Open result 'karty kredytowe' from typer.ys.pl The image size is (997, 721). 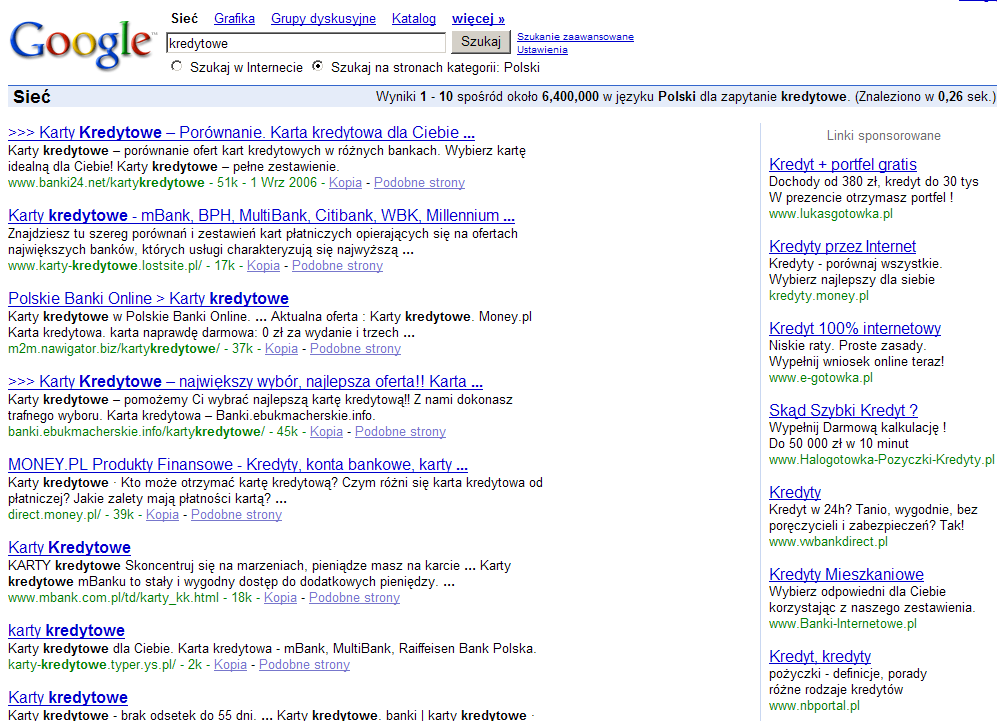coord(66,631)
